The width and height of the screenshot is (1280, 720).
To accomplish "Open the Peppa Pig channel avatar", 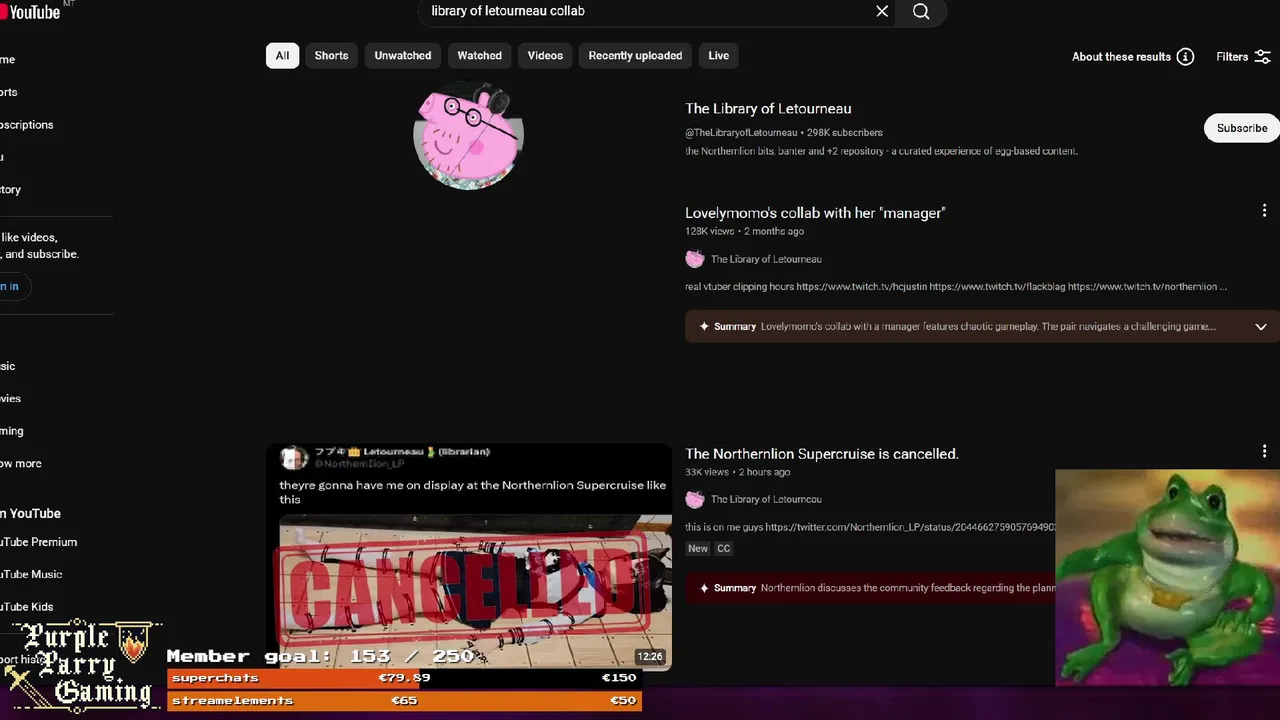I will [x=468, y=135].
